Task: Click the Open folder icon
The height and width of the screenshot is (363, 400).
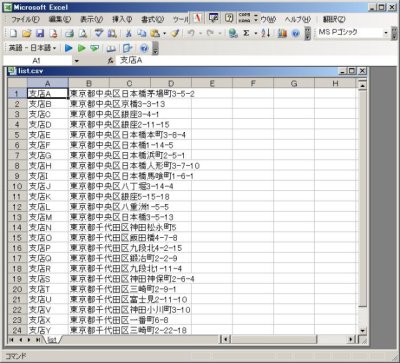Action: (x=27, y=33)
